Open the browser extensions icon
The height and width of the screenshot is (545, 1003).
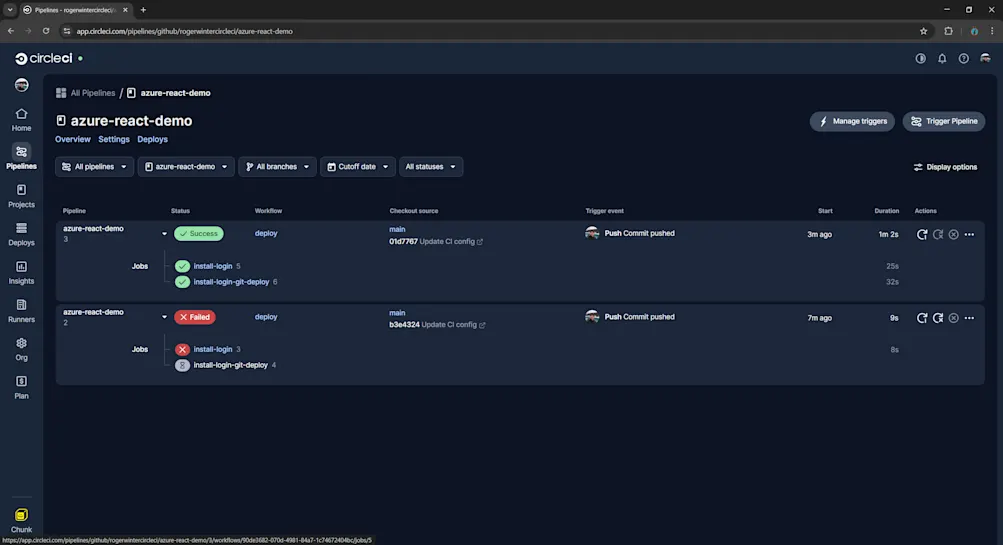pyautogui.click(x=948, y=31)
